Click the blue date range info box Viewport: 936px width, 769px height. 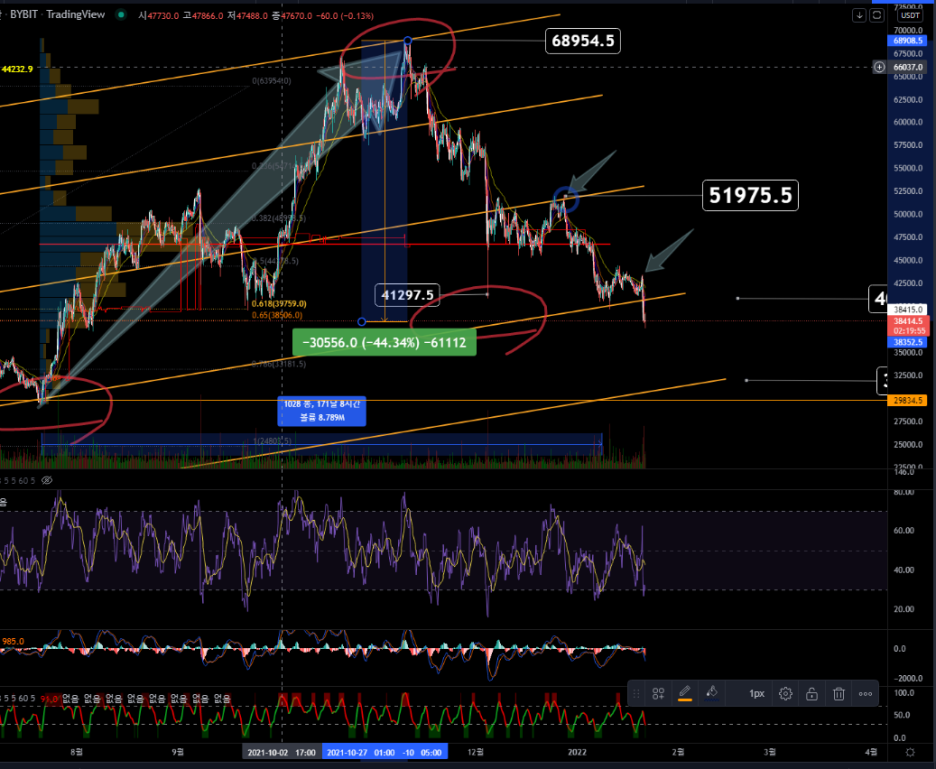pyautogui.click(x=322, y=411)
